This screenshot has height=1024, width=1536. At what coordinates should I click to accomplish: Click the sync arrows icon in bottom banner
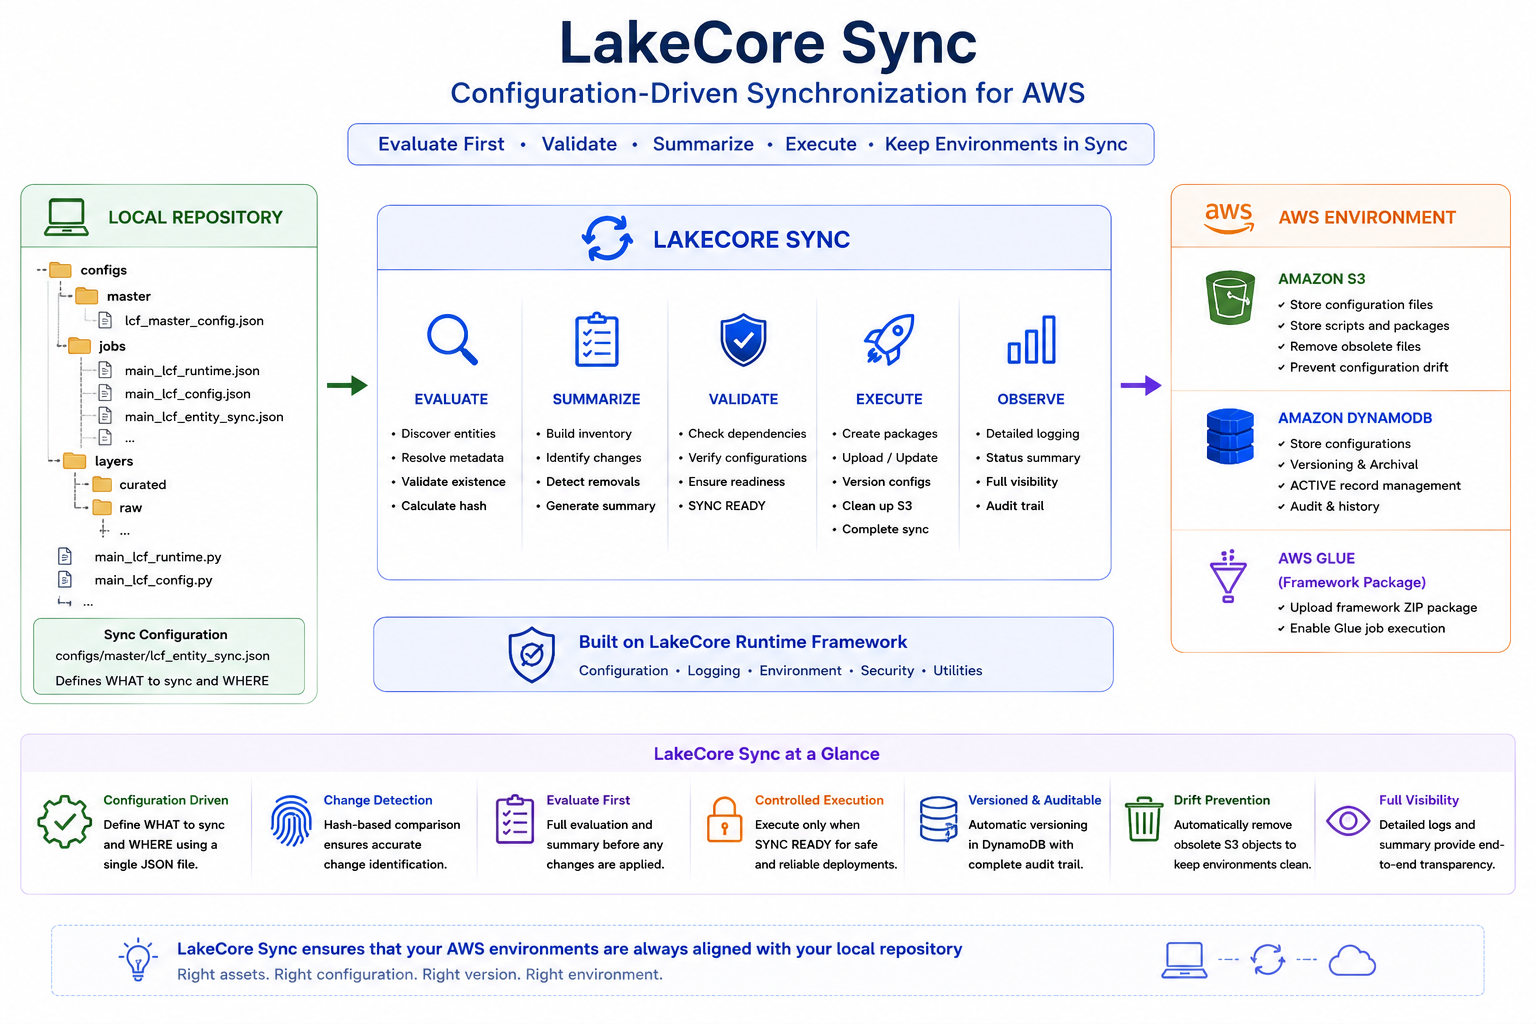pyautogui.click(x=1268, y=960)
